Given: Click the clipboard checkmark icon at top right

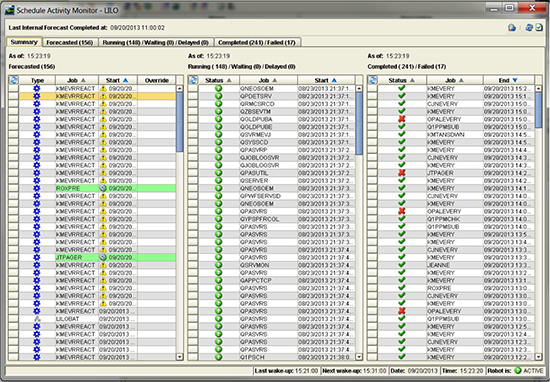Looking at the screenshot, I should [x=539, y=27].
